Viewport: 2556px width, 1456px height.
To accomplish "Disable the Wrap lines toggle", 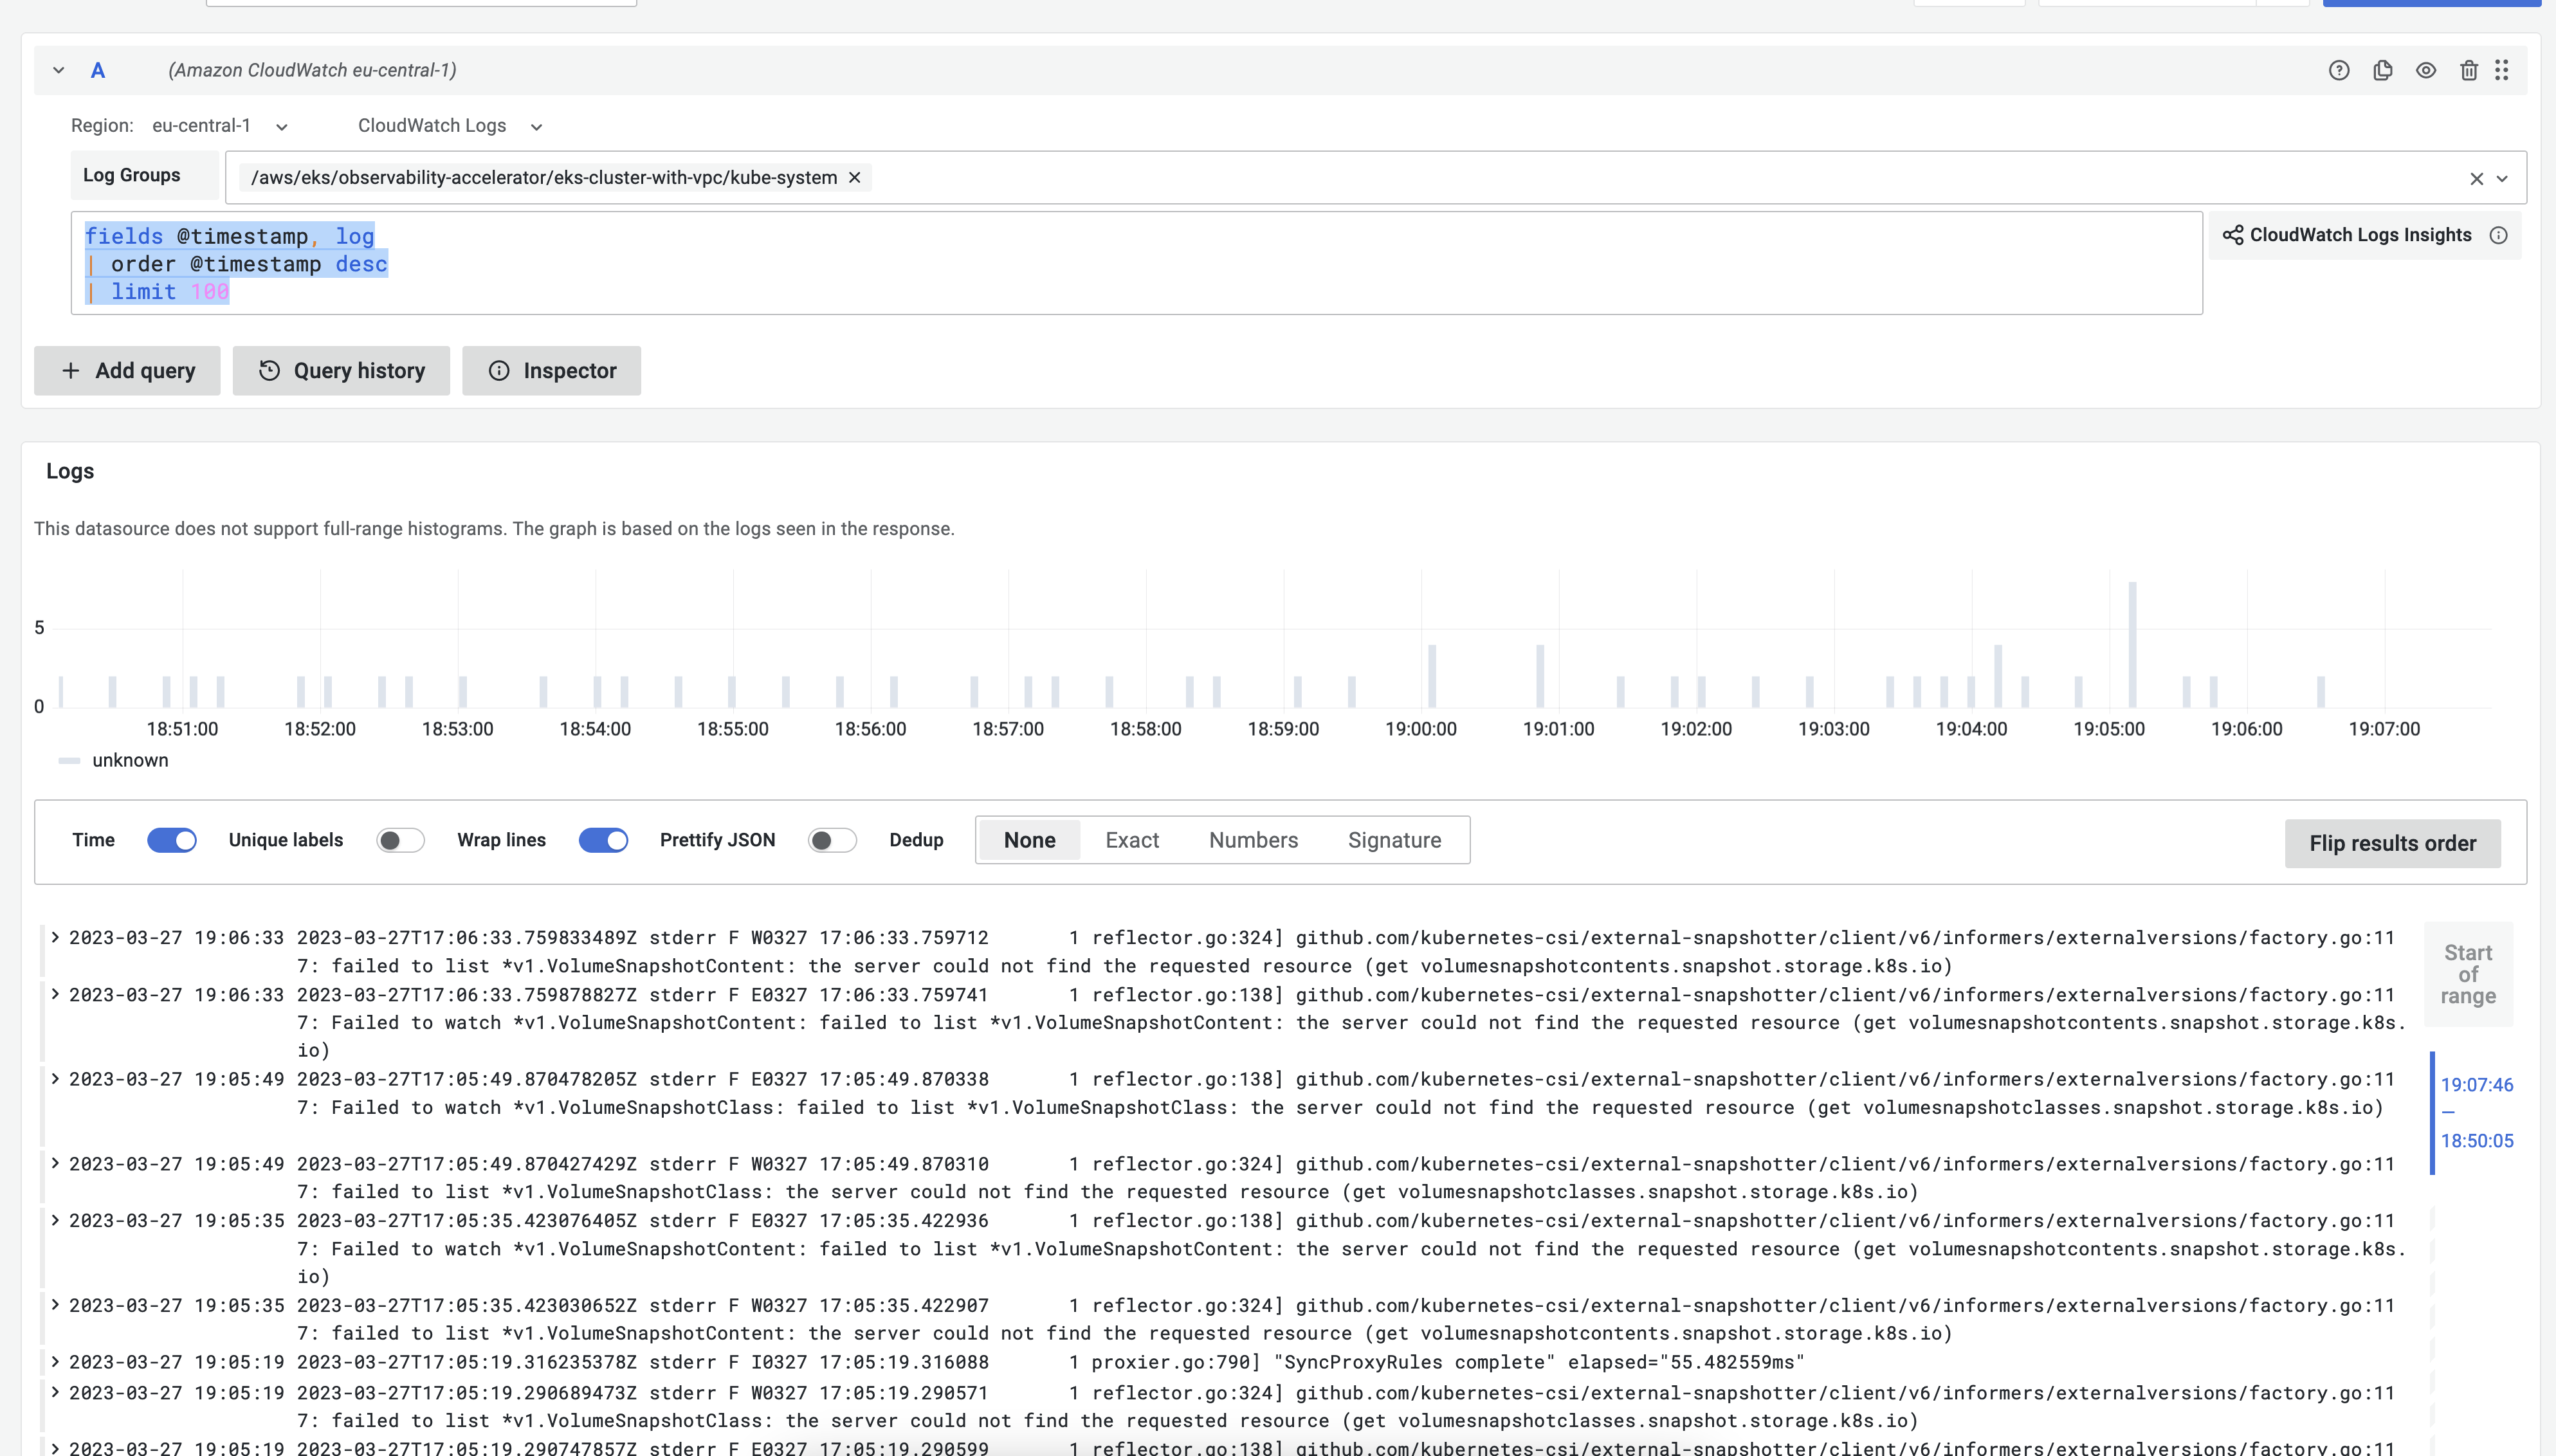I will [604, 840].
